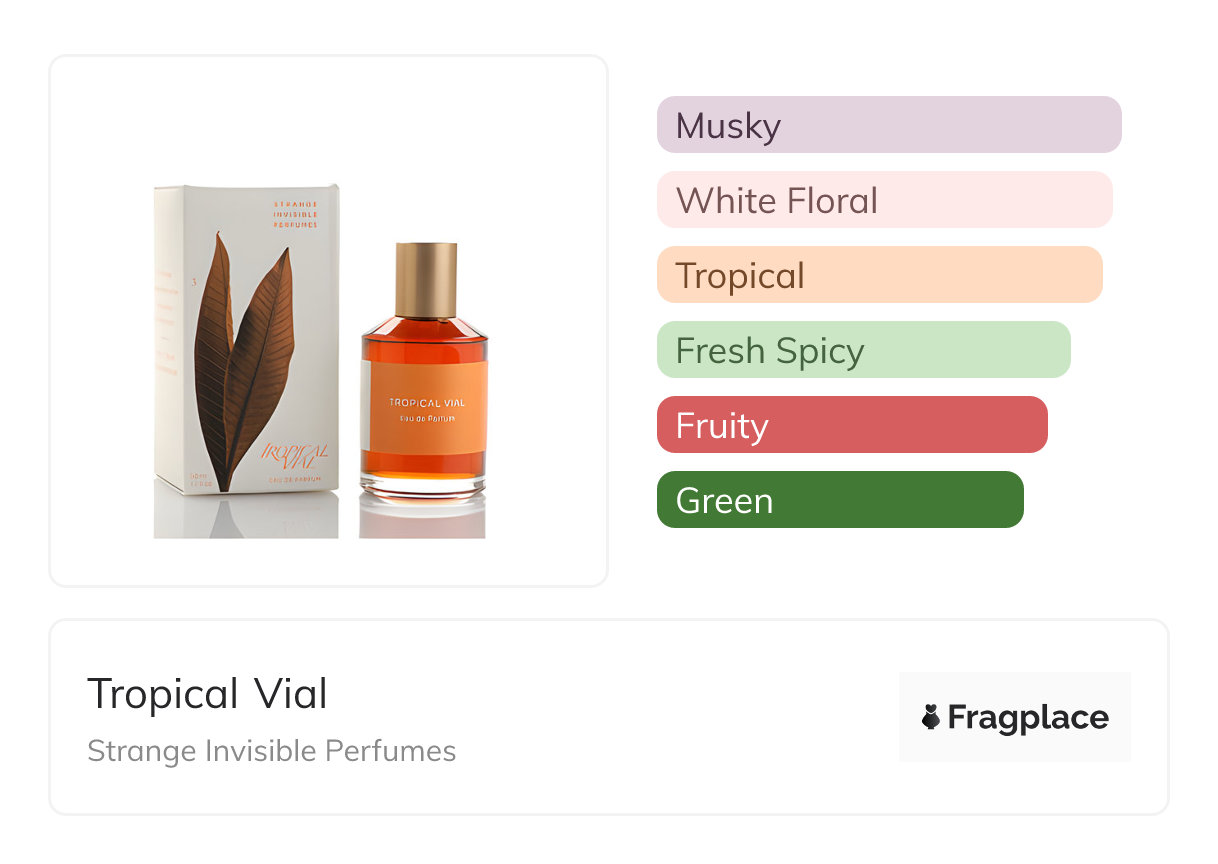Click Strange Invisible Perfumes text on box top
Image resolution: width=1218 pixels, height=864 pixels.
tap(295, 214)
